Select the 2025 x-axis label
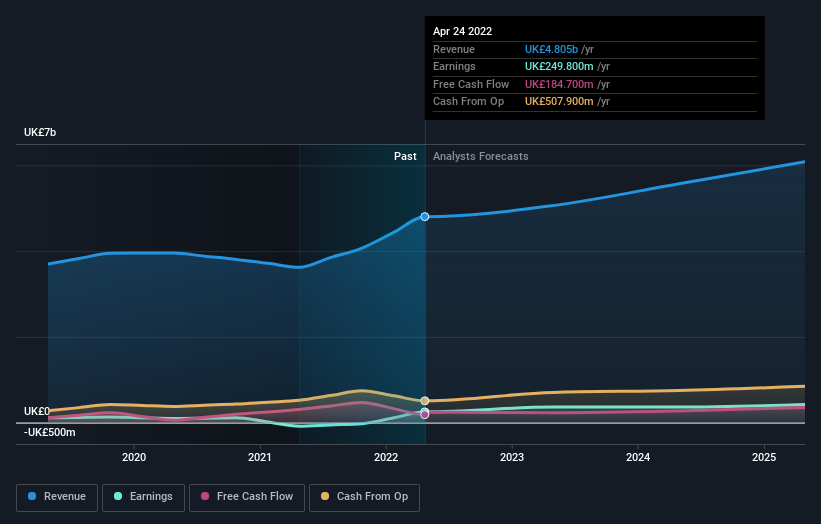 764,458
